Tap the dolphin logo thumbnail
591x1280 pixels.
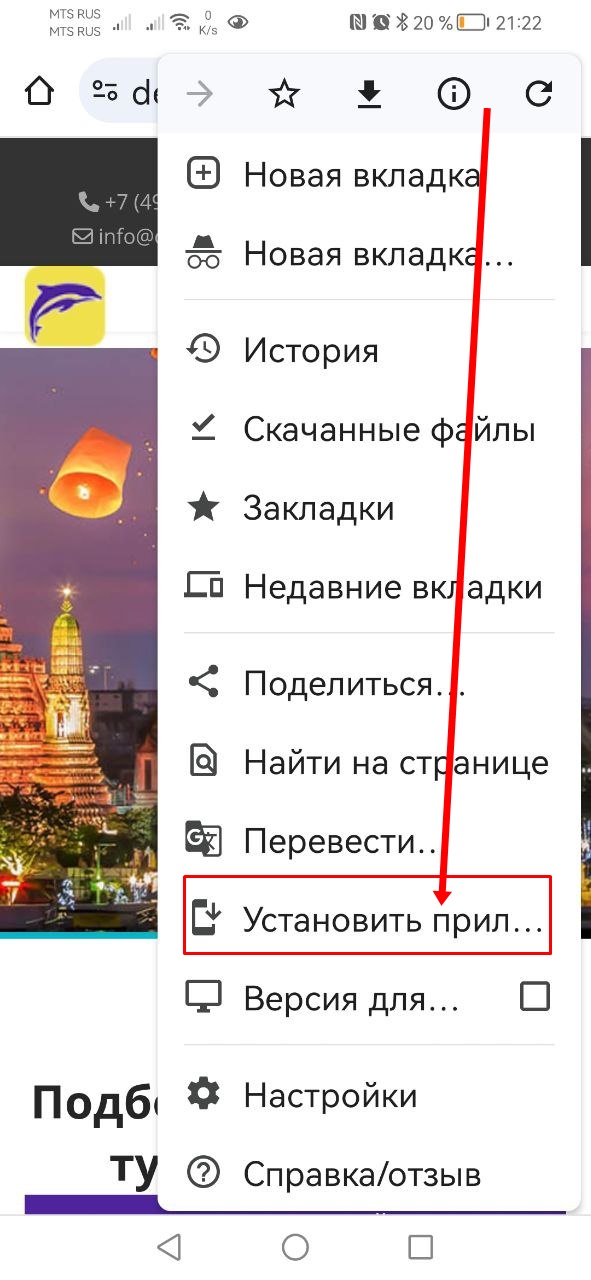(x=65, y=305)
